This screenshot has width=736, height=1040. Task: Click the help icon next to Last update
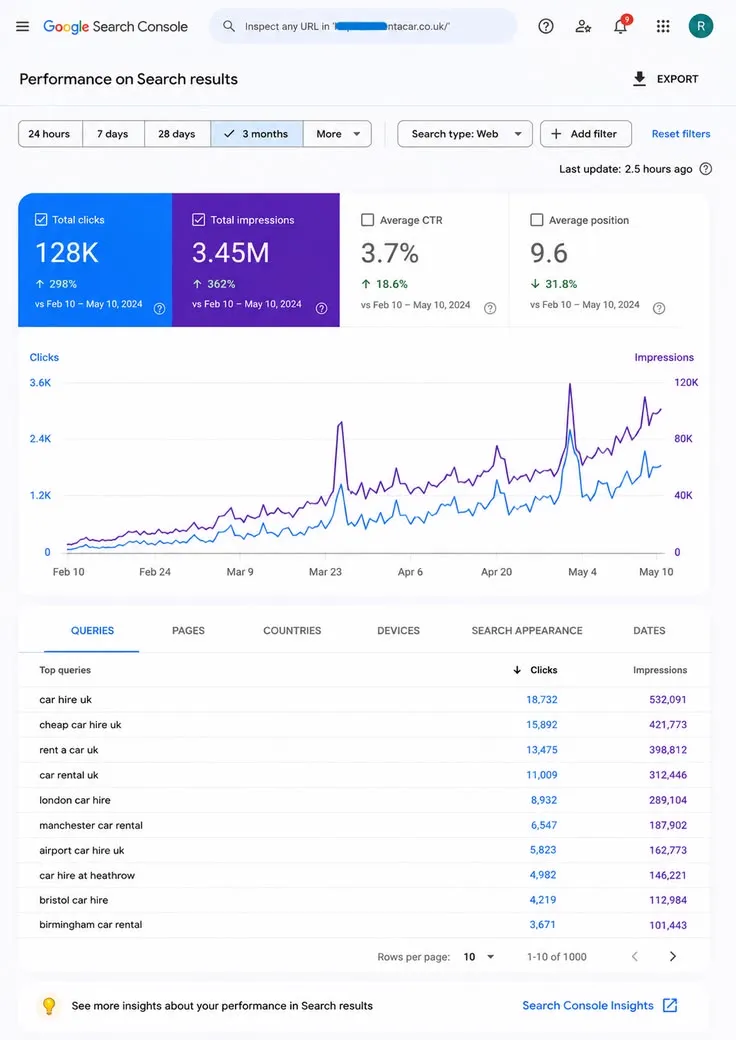(706, 169)
